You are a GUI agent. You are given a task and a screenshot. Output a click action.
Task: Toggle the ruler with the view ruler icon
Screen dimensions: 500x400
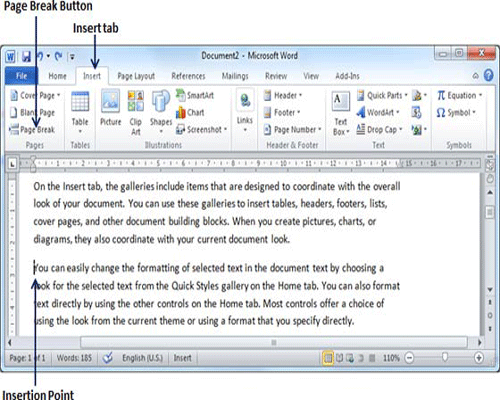(490, 166)
